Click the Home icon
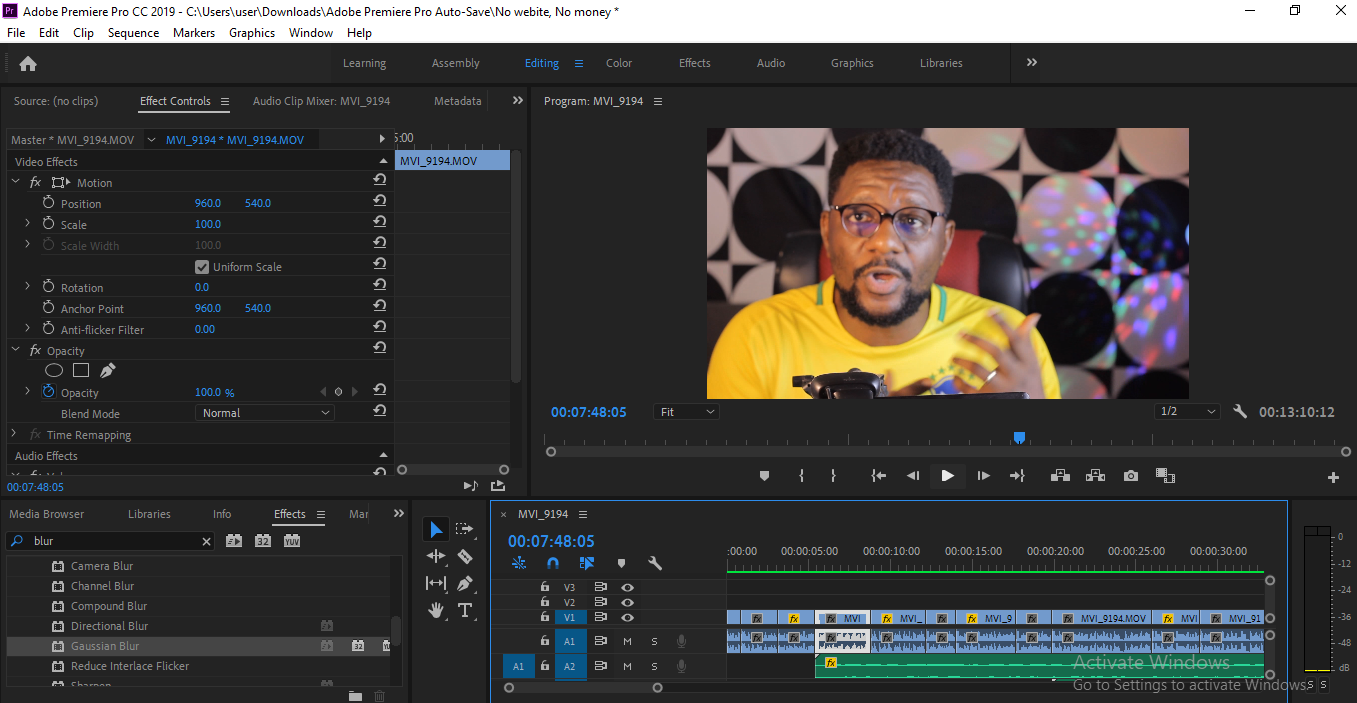This screenshot has height=703, width=1357. click(28, 63)
